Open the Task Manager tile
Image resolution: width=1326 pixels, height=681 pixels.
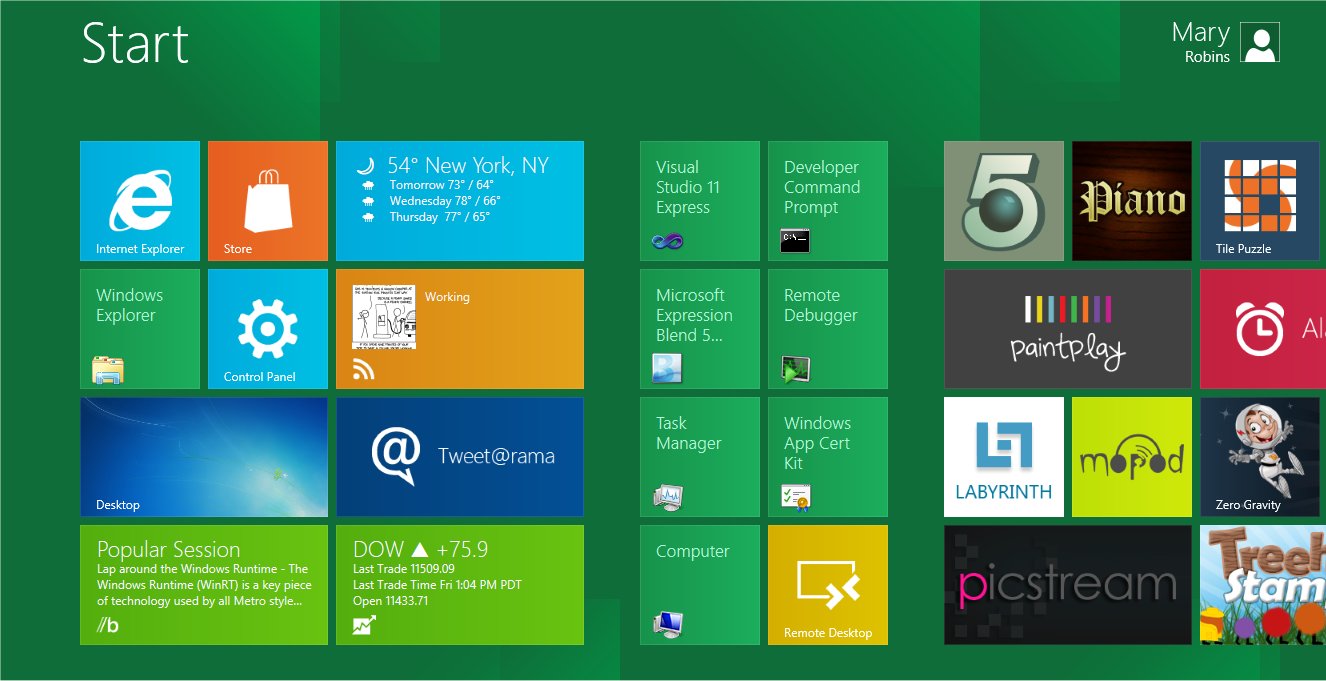tap(700, 457)
